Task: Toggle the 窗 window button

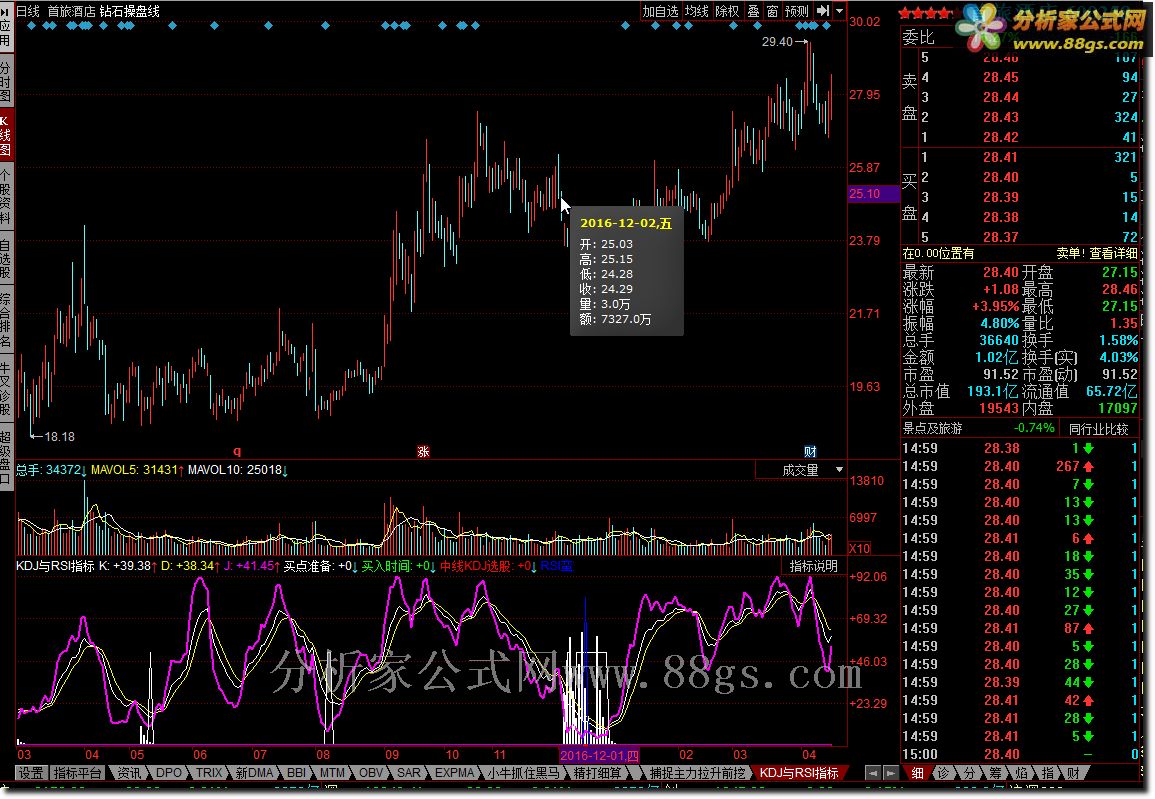Action: tap(772, 11)
